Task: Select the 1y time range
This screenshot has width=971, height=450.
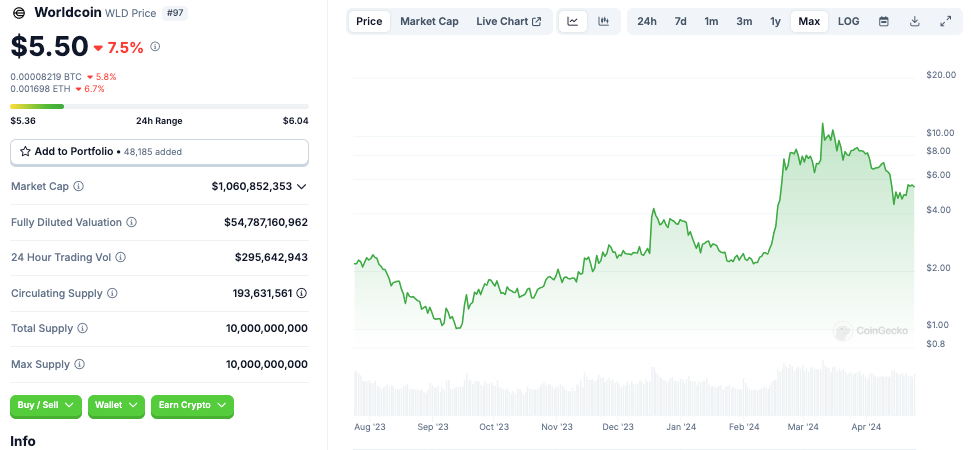Action: pyautogui.click(x=775, y=21)
